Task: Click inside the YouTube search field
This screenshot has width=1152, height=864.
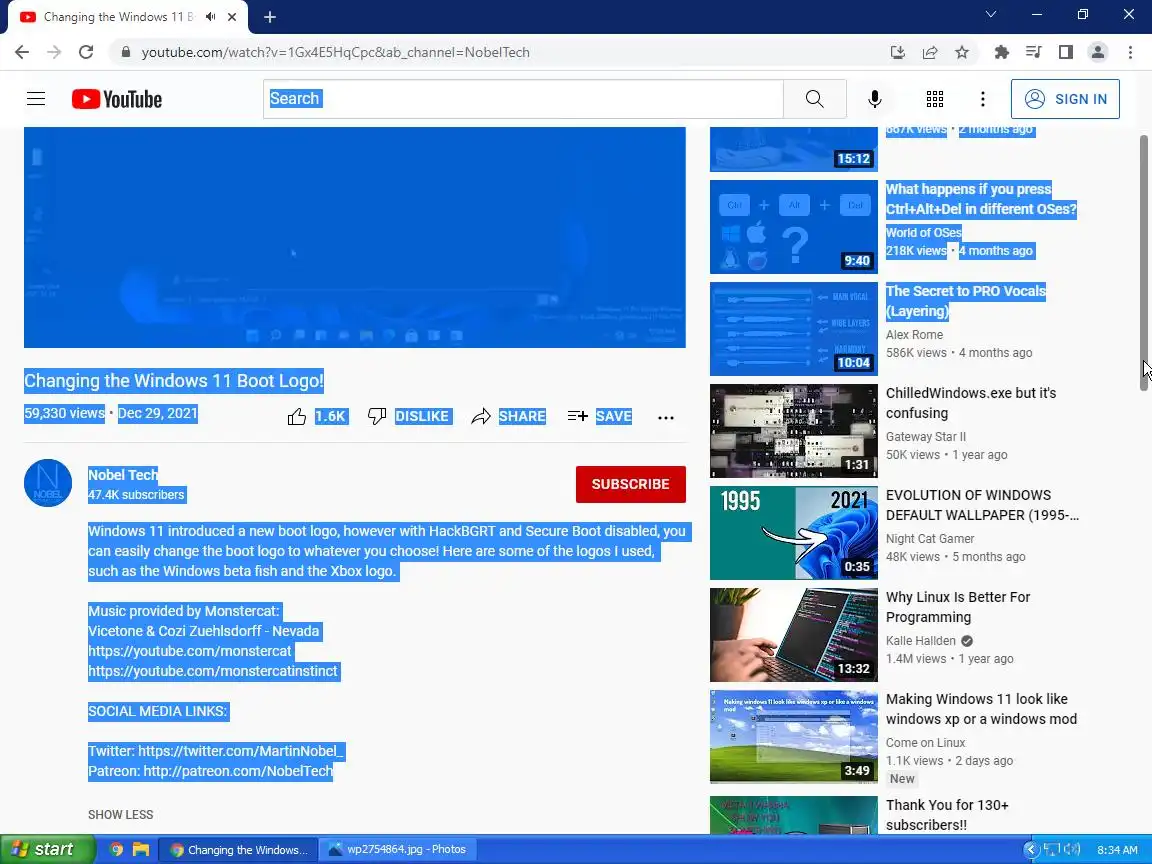Action: [x=523, y=98]
